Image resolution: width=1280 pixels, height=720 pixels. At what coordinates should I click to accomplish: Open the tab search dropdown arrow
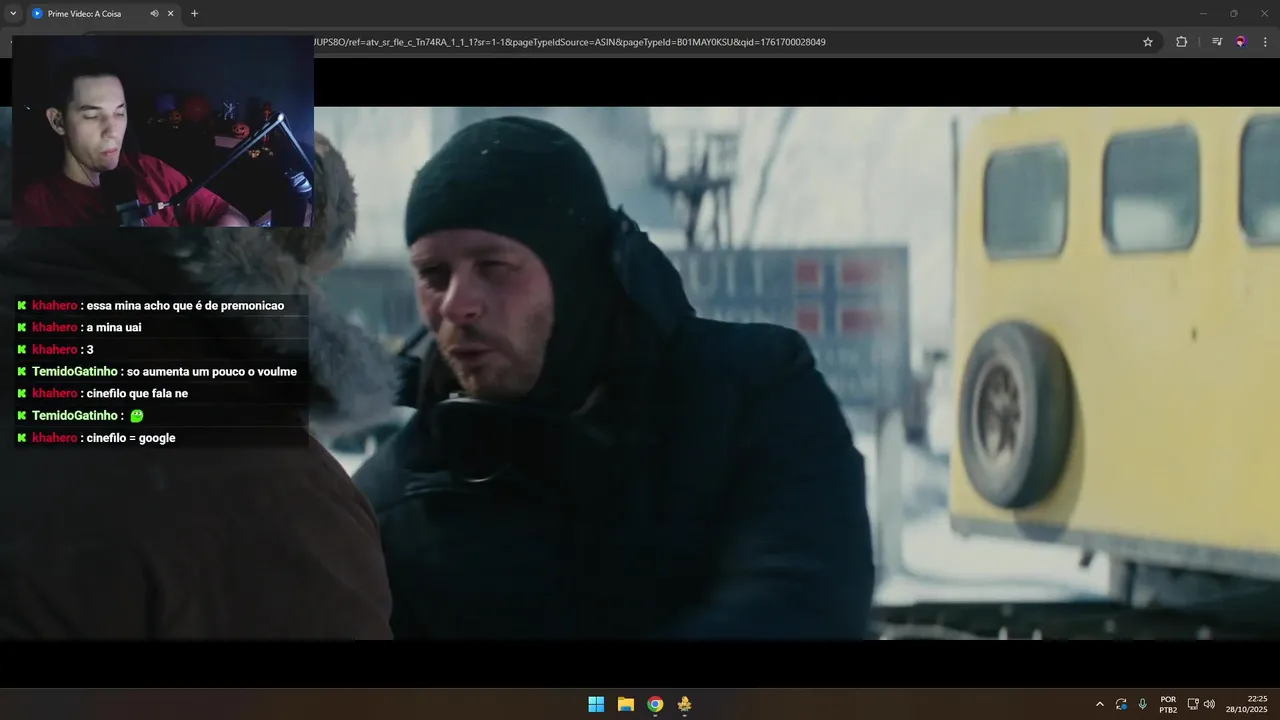(13, 14)
